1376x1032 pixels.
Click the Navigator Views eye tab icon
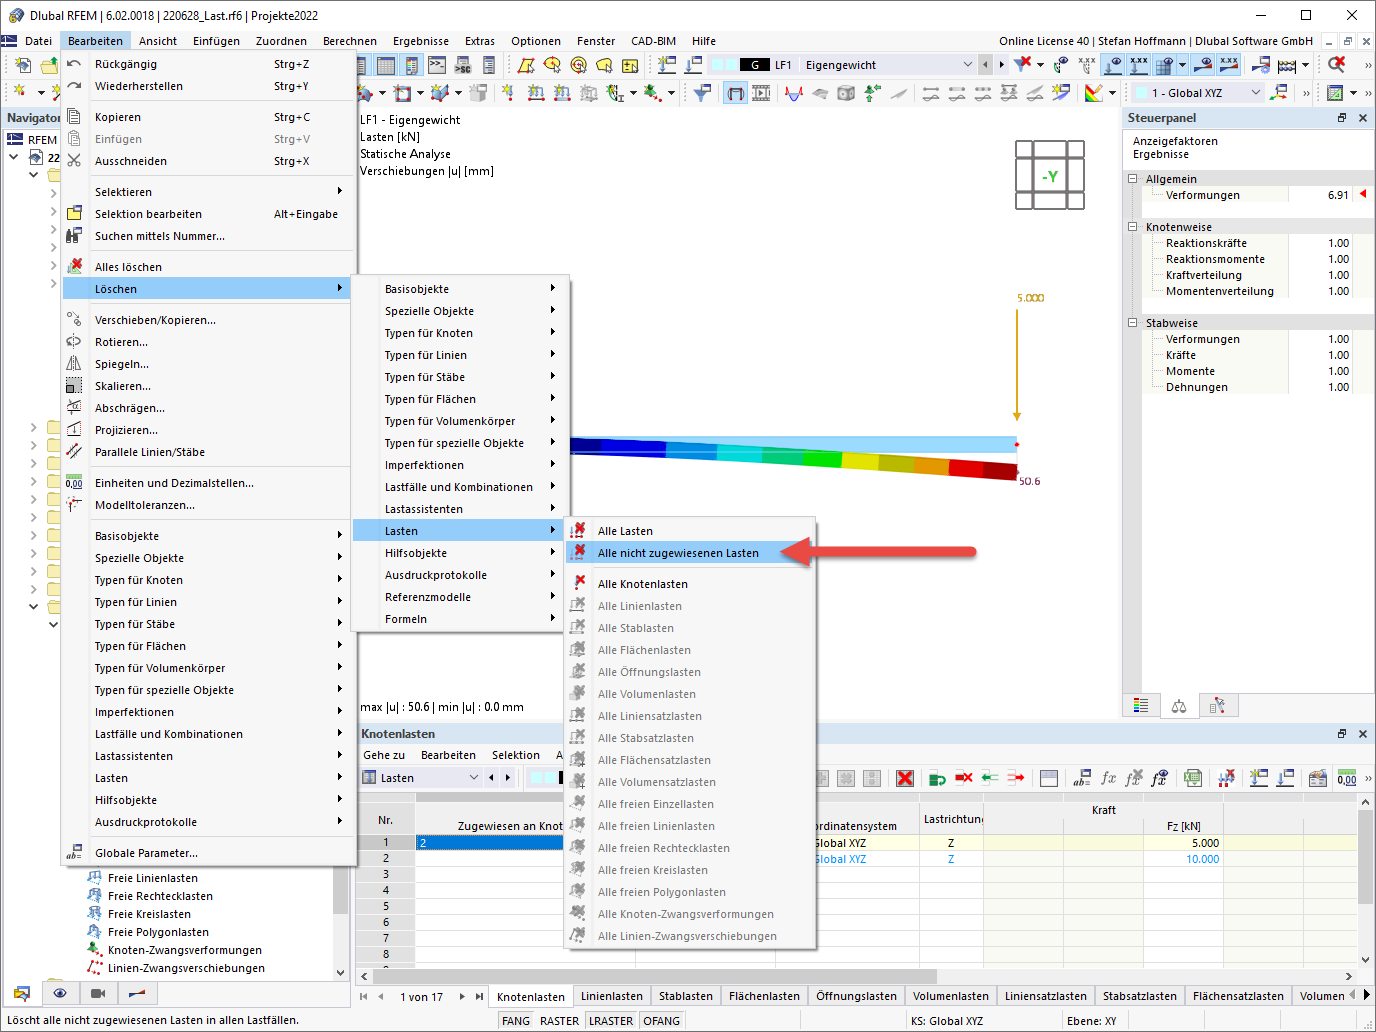click(60, 993)
